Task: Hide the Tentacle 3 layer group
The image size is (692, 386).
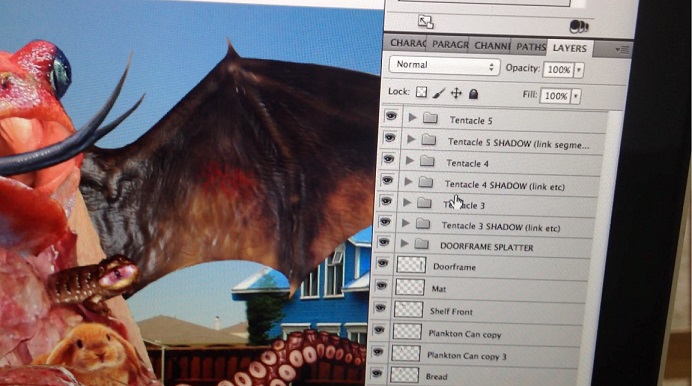Action: coord(386,201)
